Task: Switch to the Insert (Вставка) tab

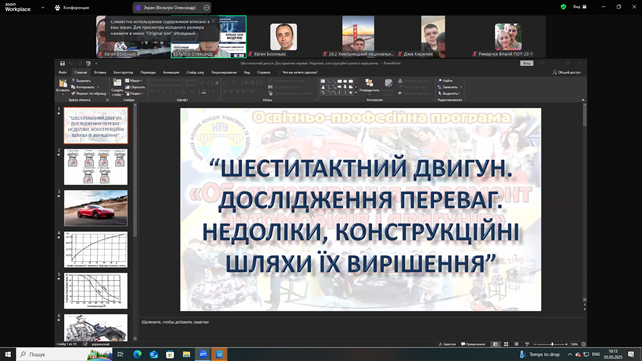Action: click(100, 72)
